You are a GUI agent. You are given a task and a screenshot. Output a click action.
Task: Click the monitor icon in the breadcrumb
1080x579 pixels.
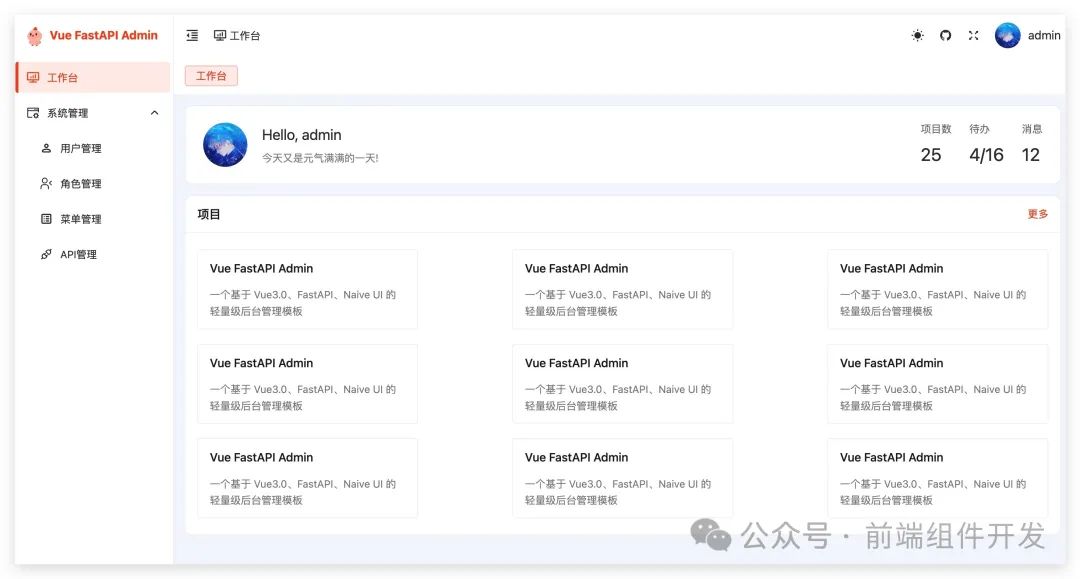tap(220, 35)
